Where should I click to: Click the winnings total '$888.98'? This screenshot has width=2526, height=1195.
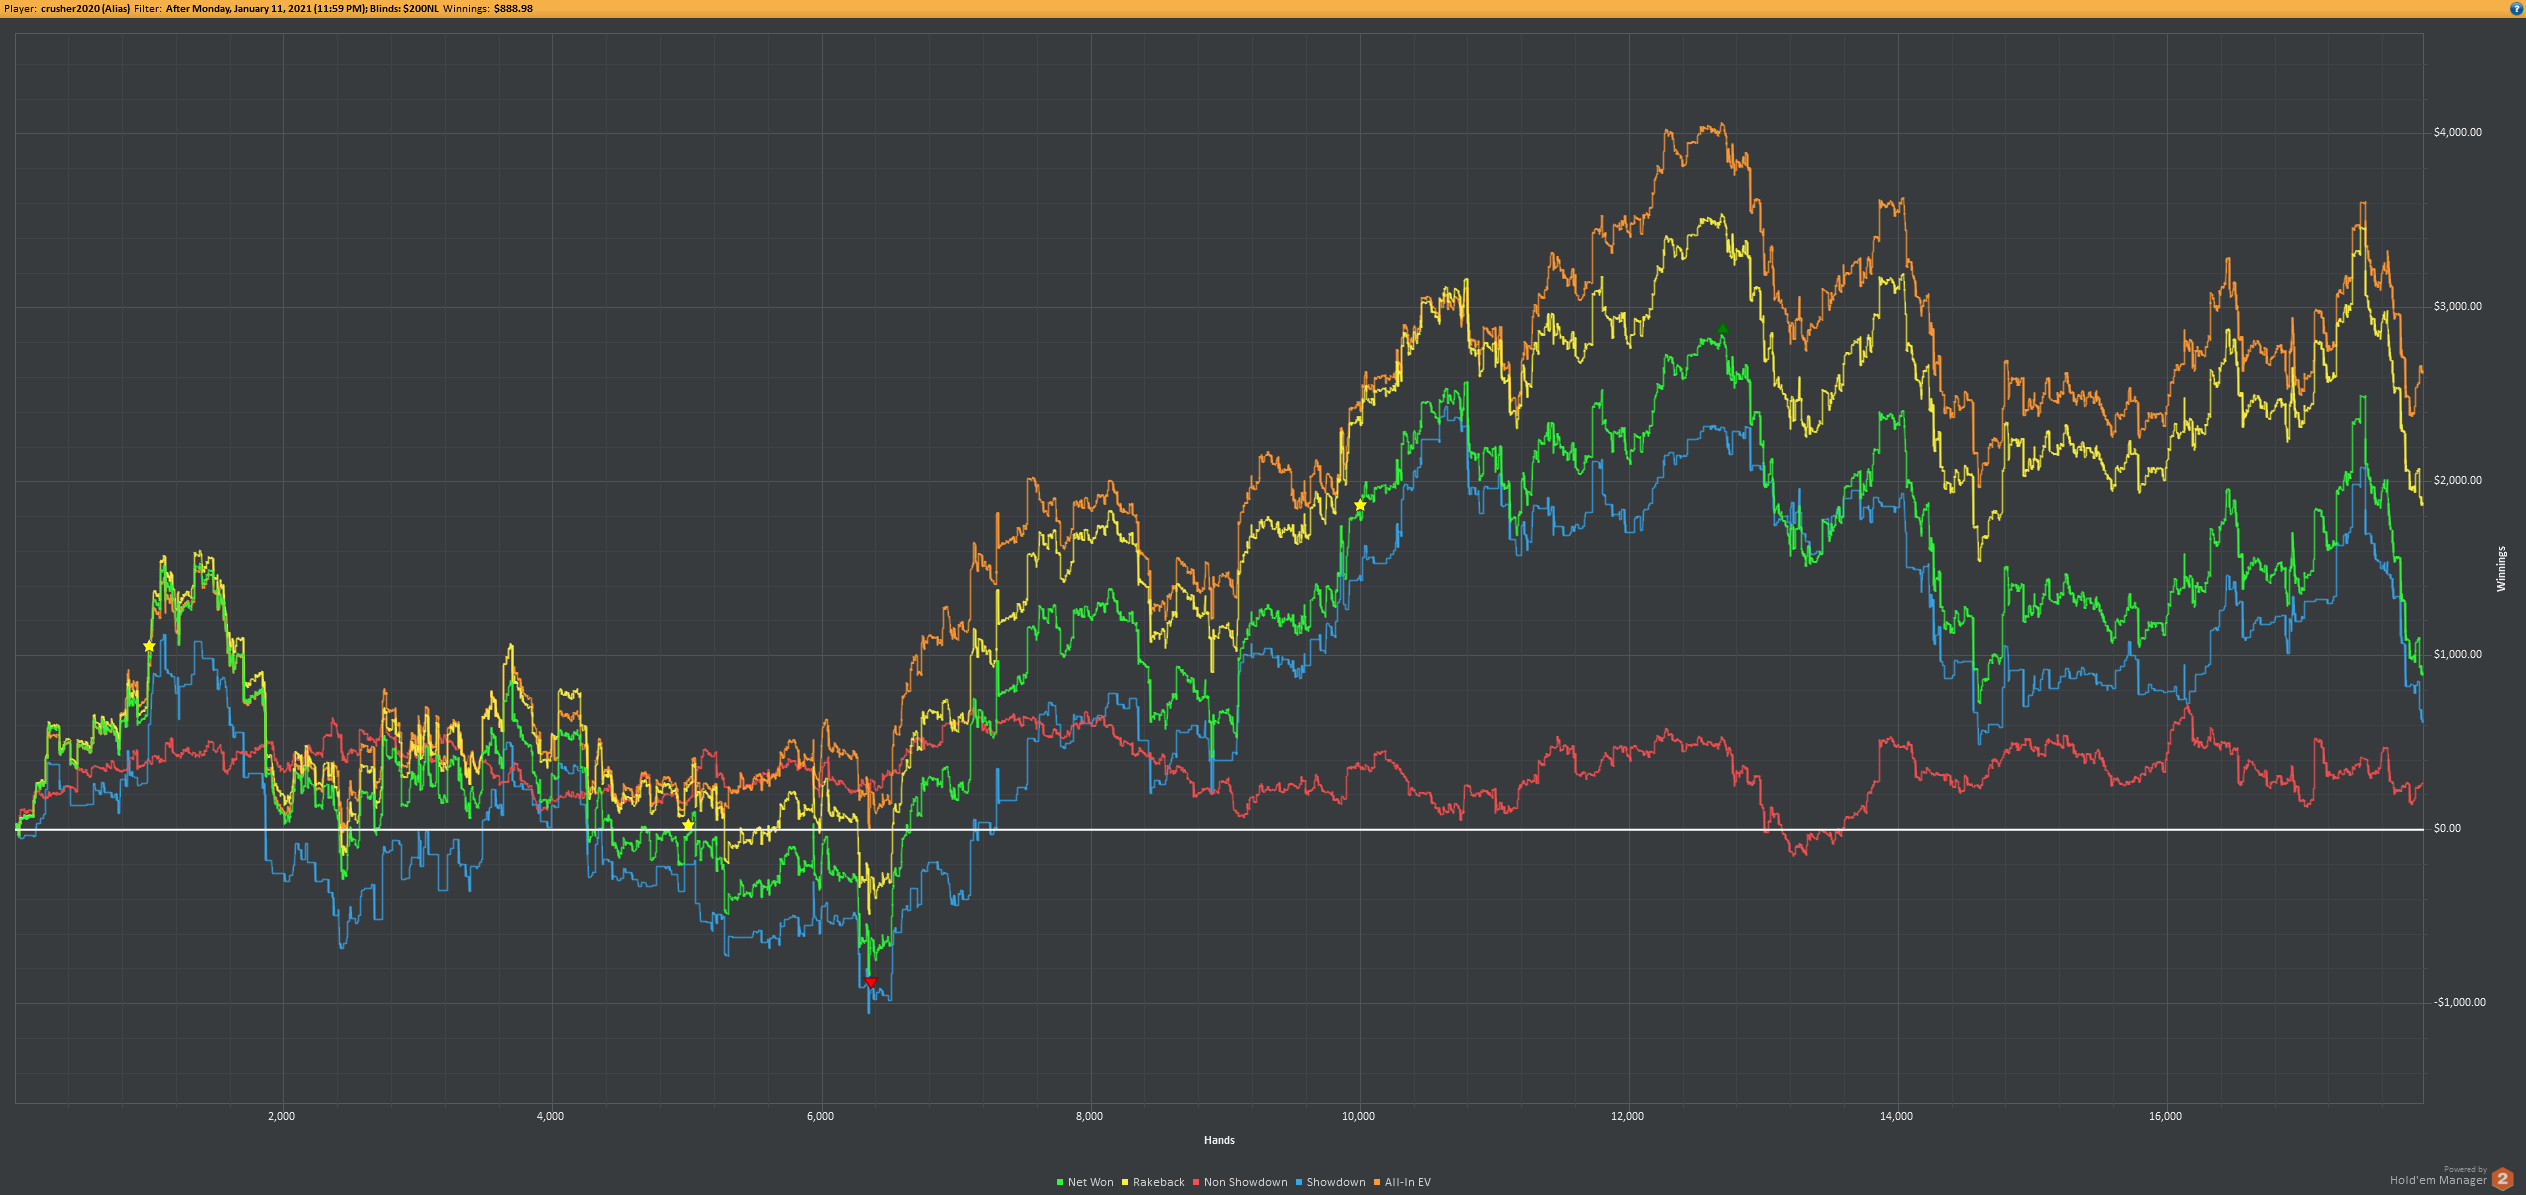click(513, 8)
